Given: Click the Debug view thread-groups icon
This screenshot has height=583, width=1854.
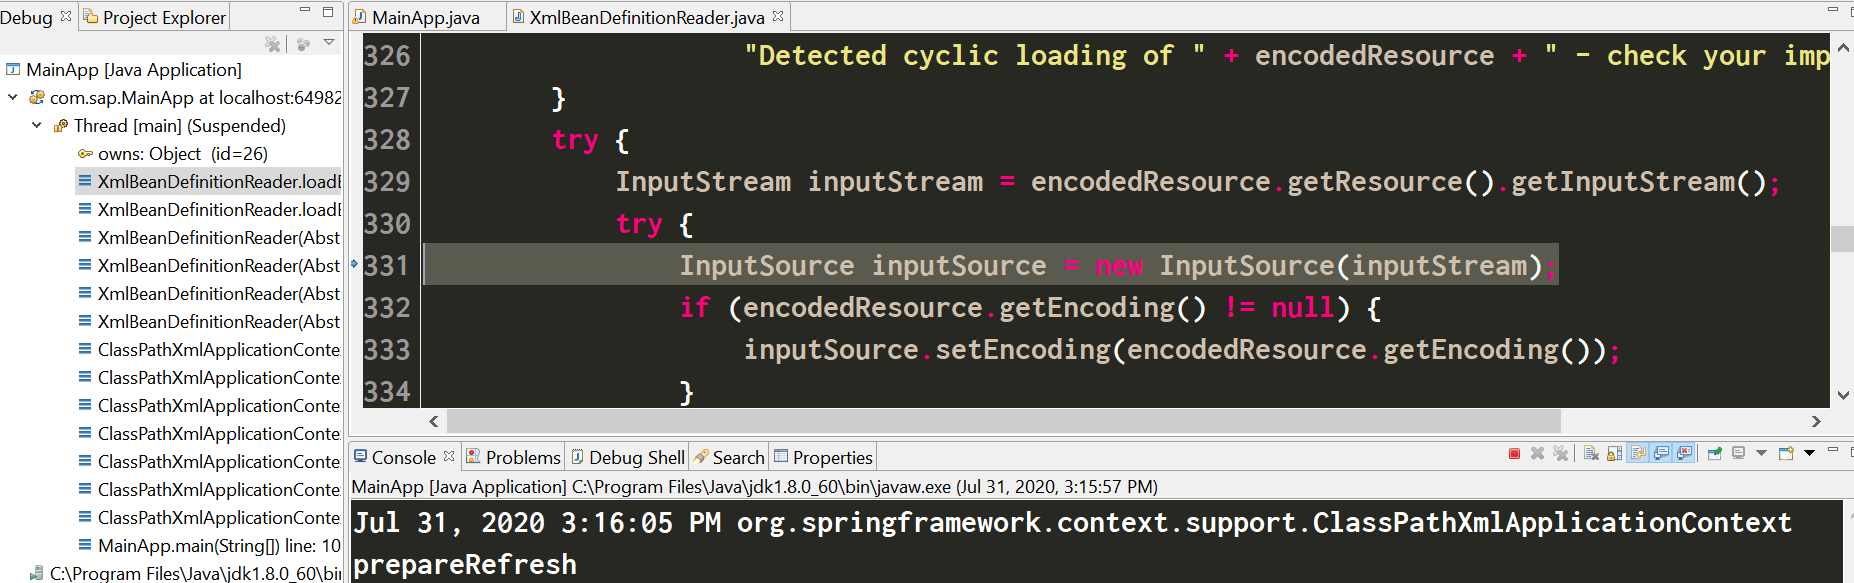Looking at the screenshot, I should [303, 44].
